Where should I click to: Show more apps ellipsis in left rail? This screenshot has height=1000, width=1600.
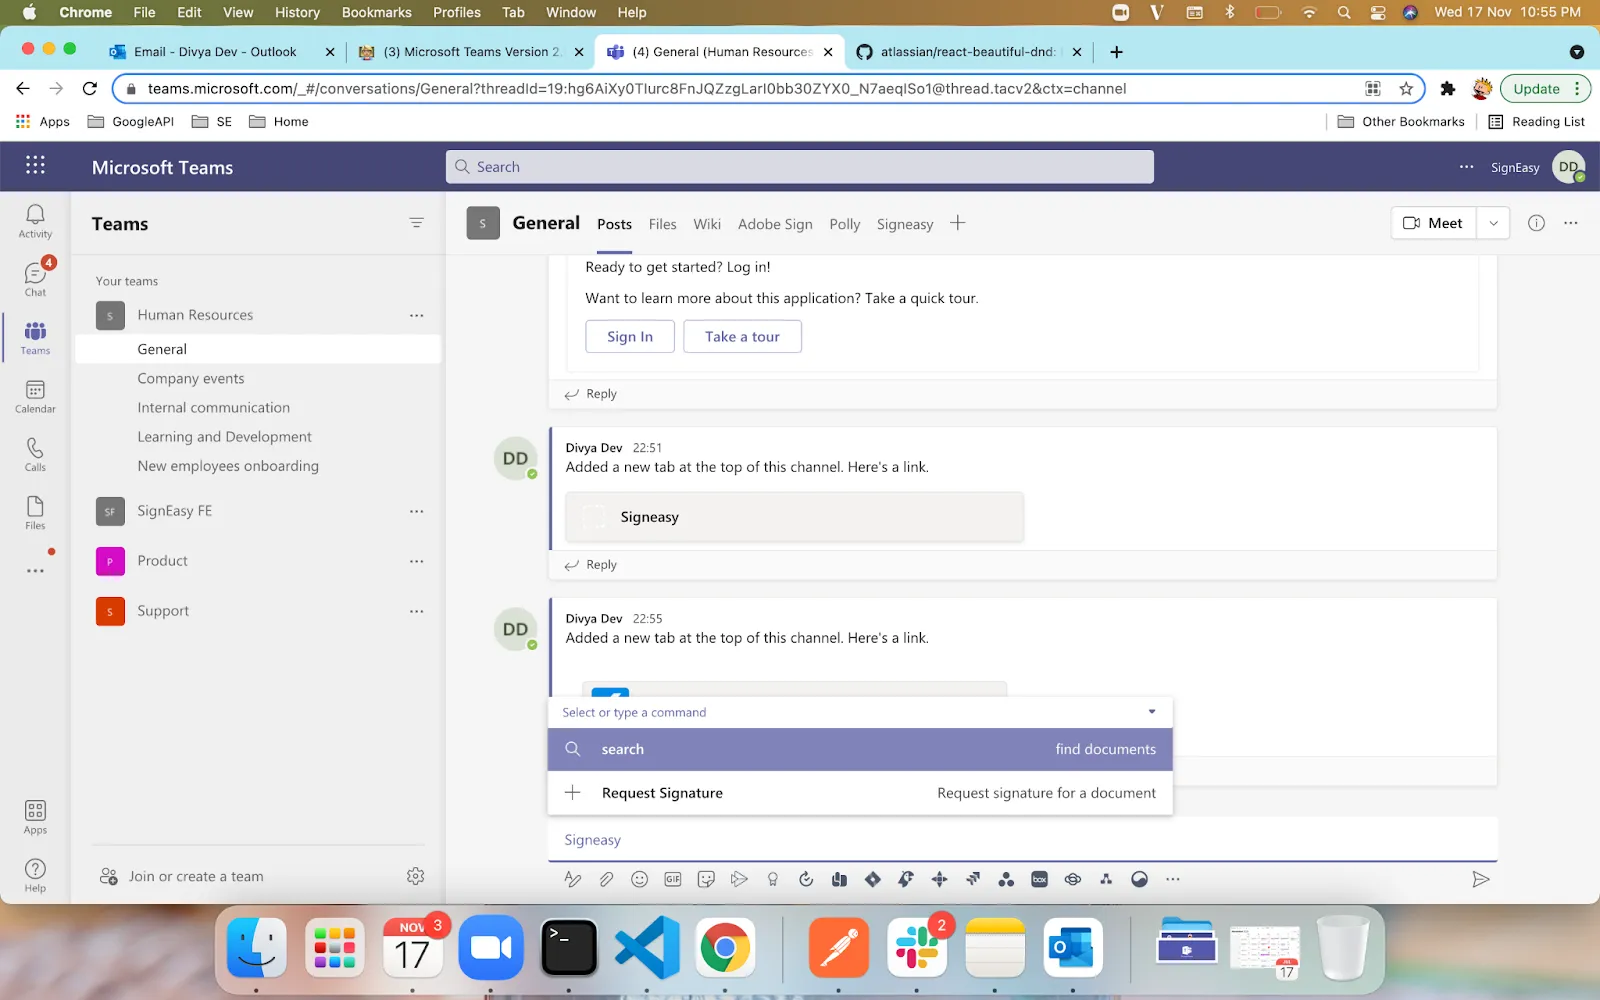coord(35,571)
